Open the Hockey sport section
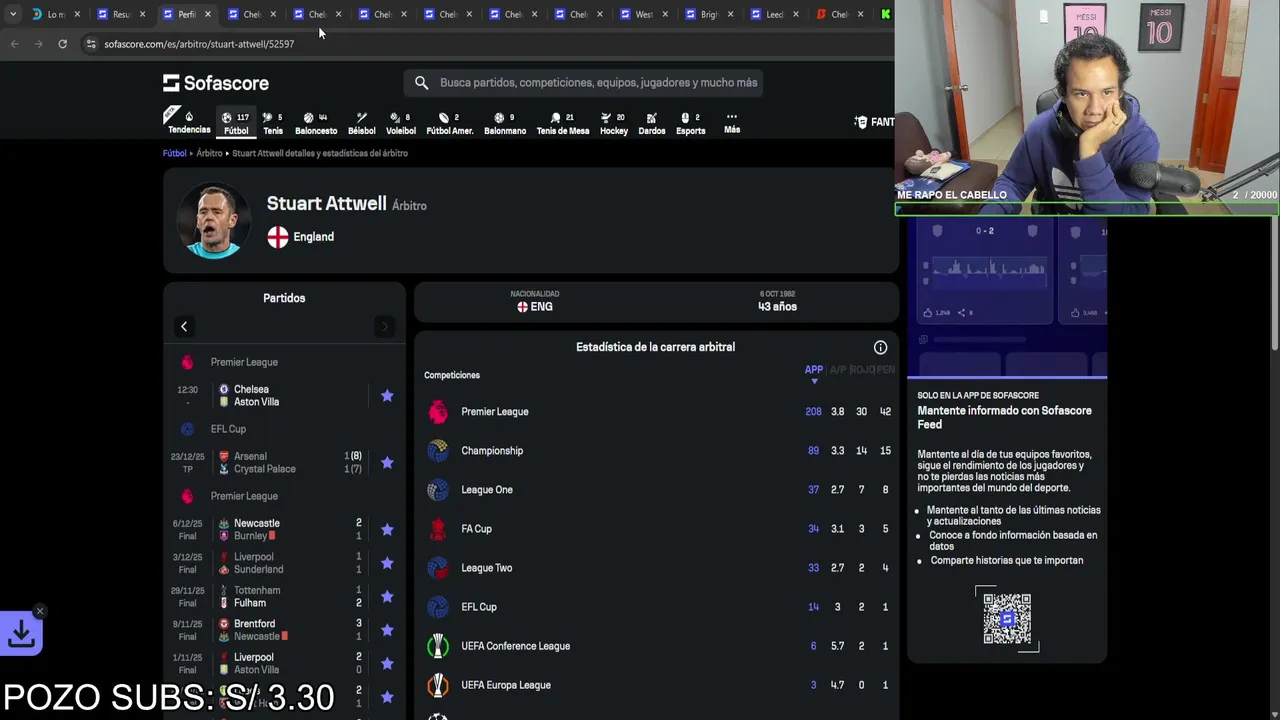 coord(614,123)
